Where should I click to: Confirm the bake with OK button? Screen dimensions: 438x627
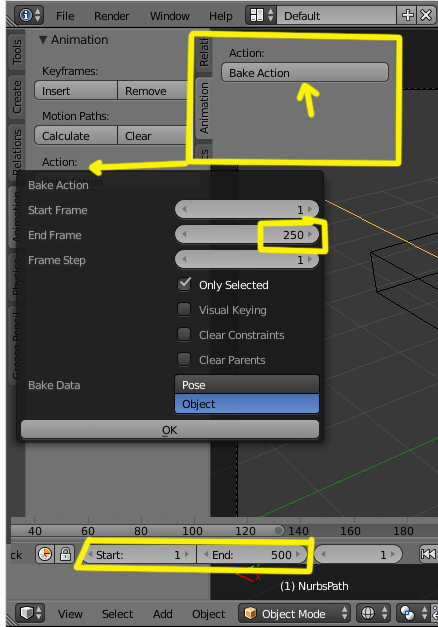[x=170, y=429]
